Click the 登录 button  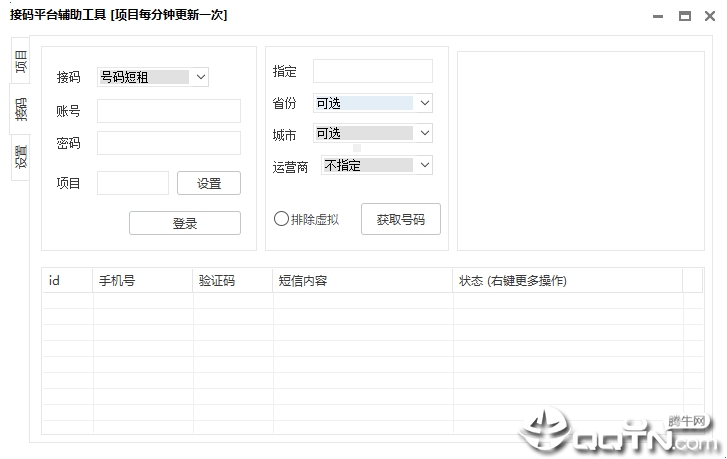pos(185,223)
